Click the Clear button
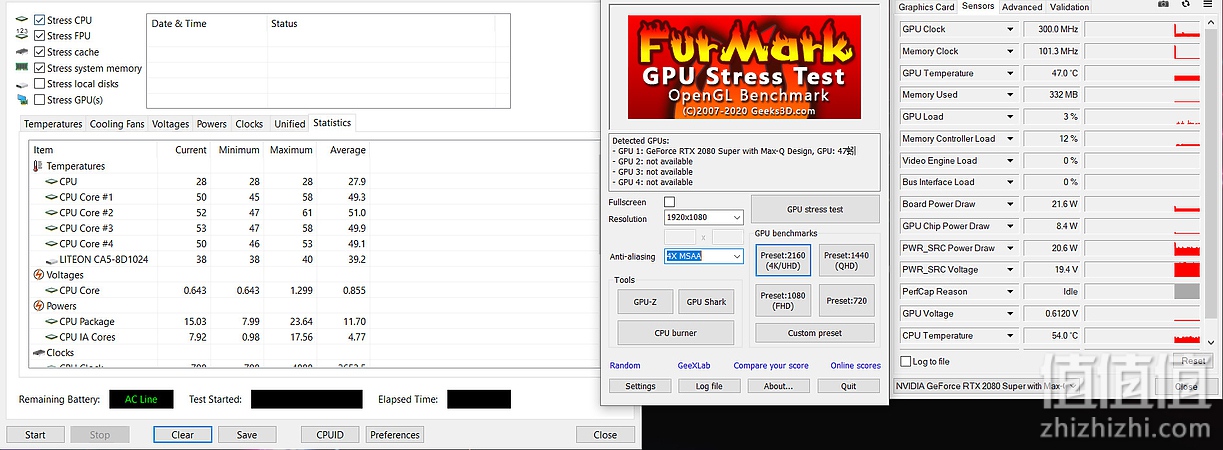 click(x=182, y=435)
